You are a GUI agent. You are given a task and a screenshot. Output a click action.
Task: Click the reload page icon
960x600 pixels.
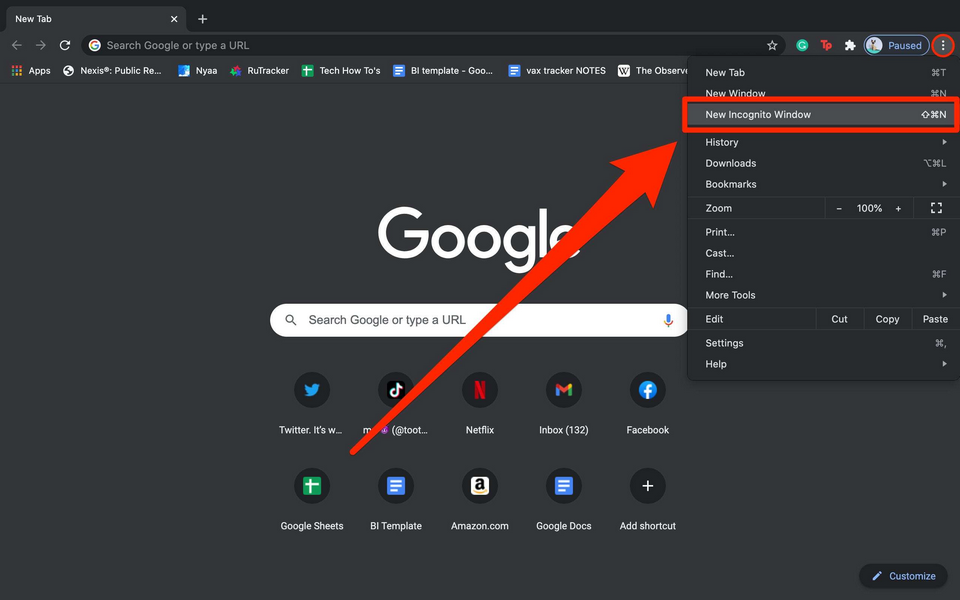click(x=65, y=45)
